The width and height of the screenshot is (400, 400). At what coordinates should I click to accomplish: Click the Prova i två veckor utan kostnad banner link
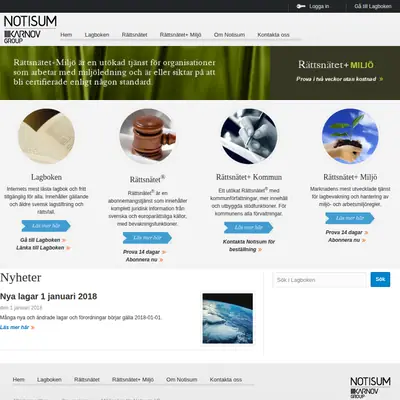pyautogui.click(x=339, y=79)
